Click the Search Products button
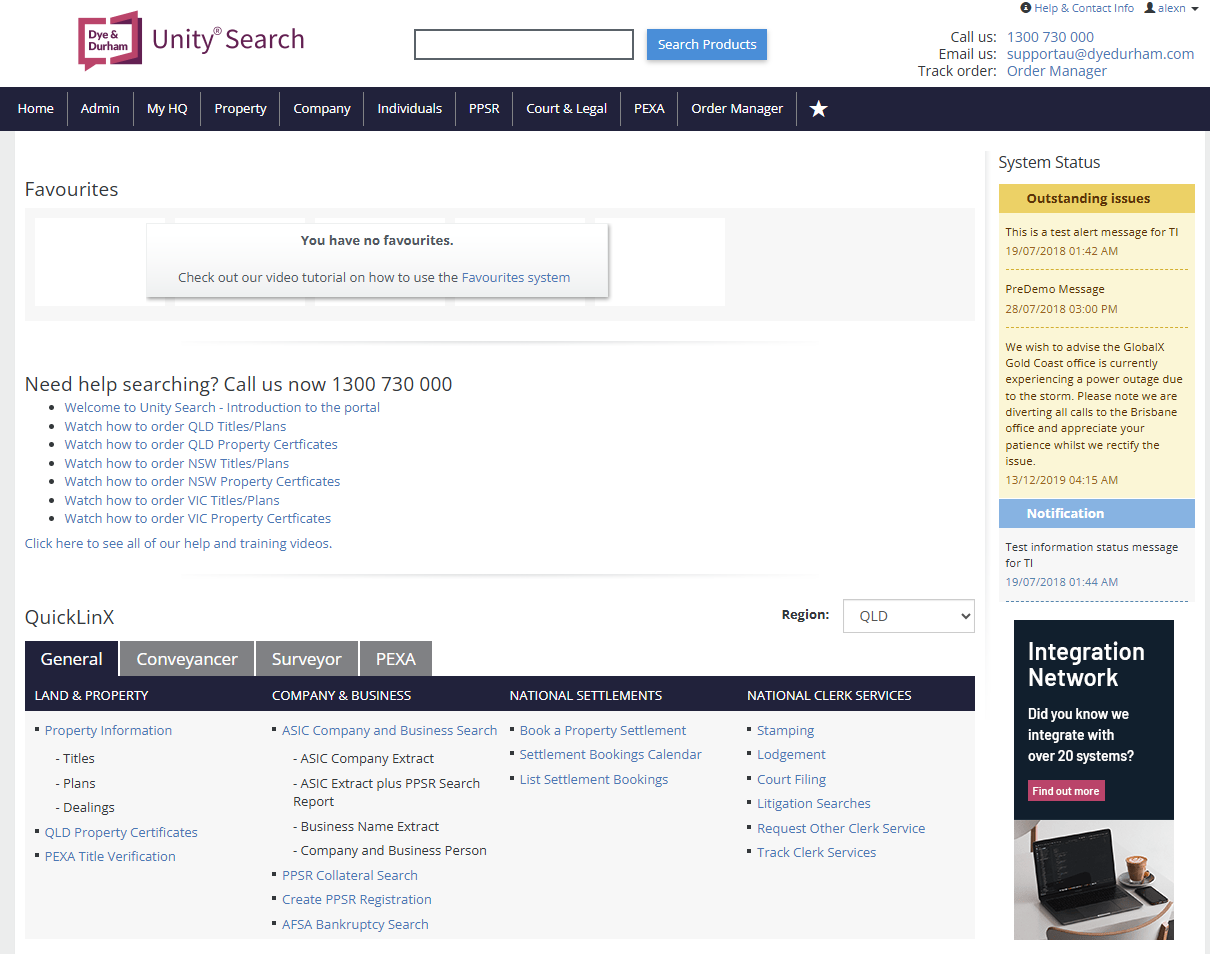1210x954 pixels. tap(707, 44)
